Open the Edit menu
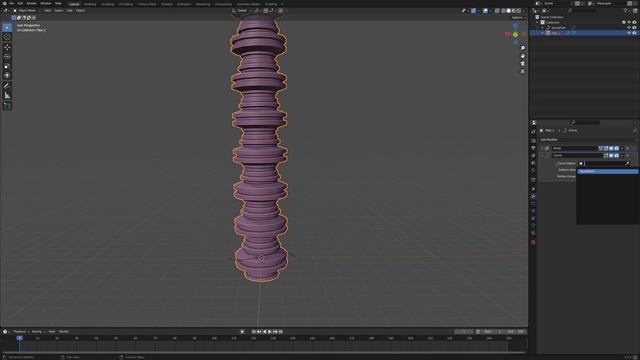This screenshot has height=360, width=640. 20,3
